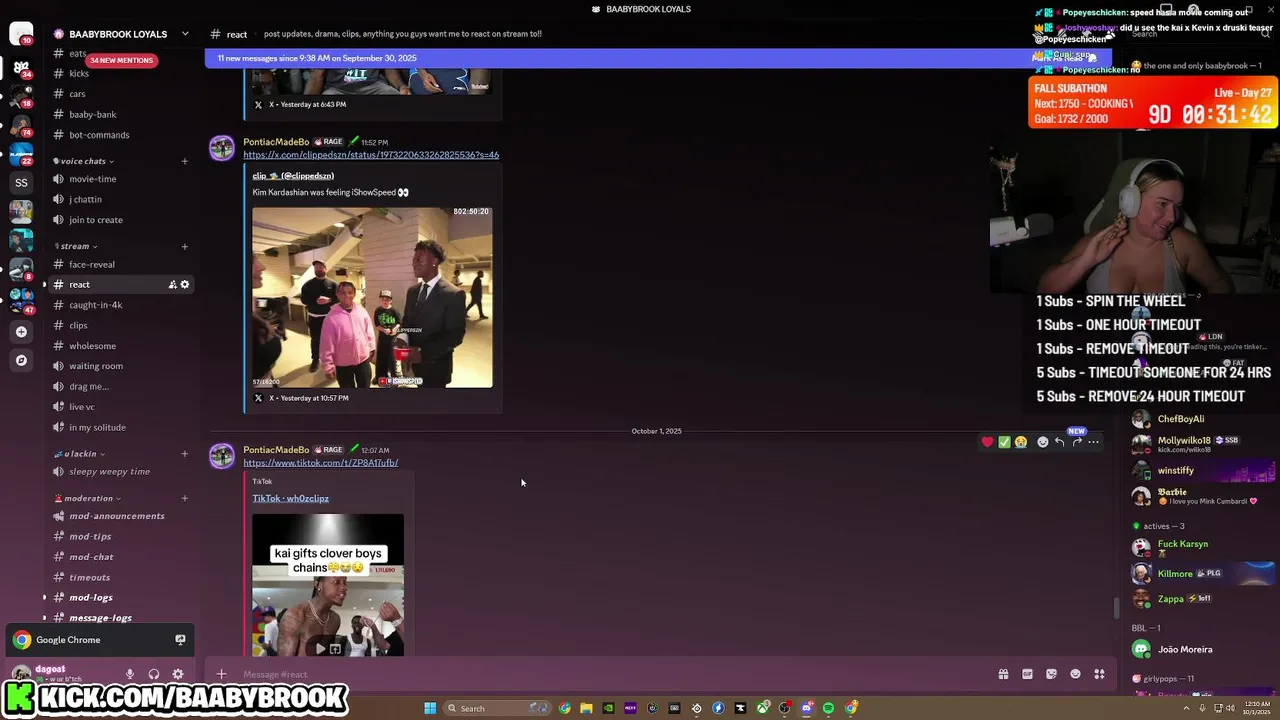This screenshot has height=720, width=1280.
Task: Click the 34 New Mentions pill
Action: click(x=121, y=60)
